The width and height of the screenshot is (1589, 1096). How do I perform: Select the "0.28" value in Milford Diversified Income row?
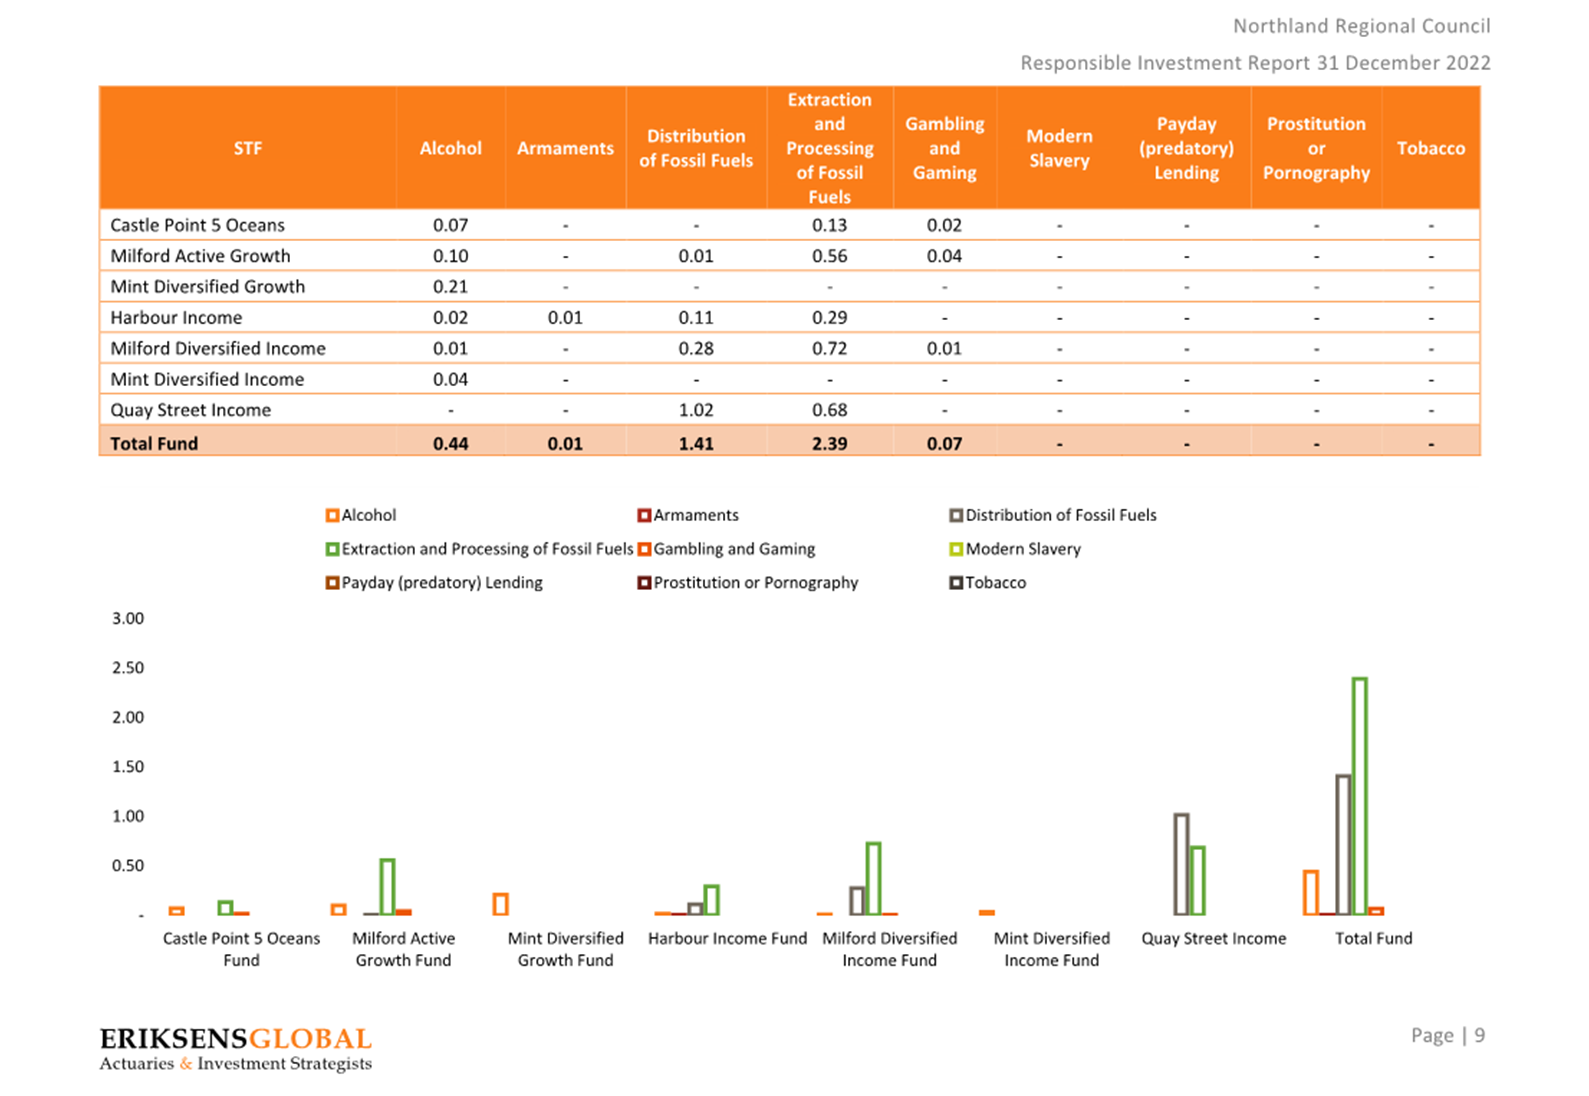(x=696, y=349)
